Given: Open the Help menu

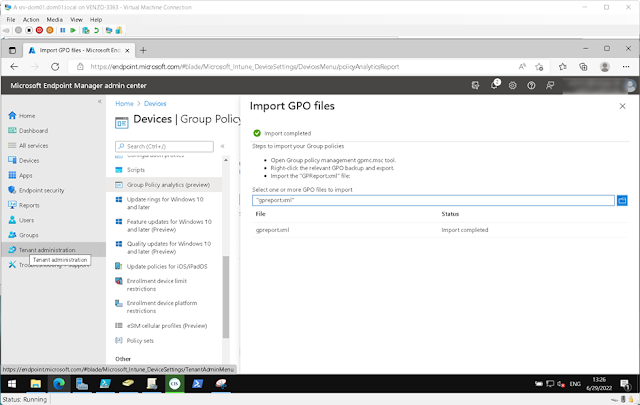Looking at the screenshot, I should tap(96, 20).
